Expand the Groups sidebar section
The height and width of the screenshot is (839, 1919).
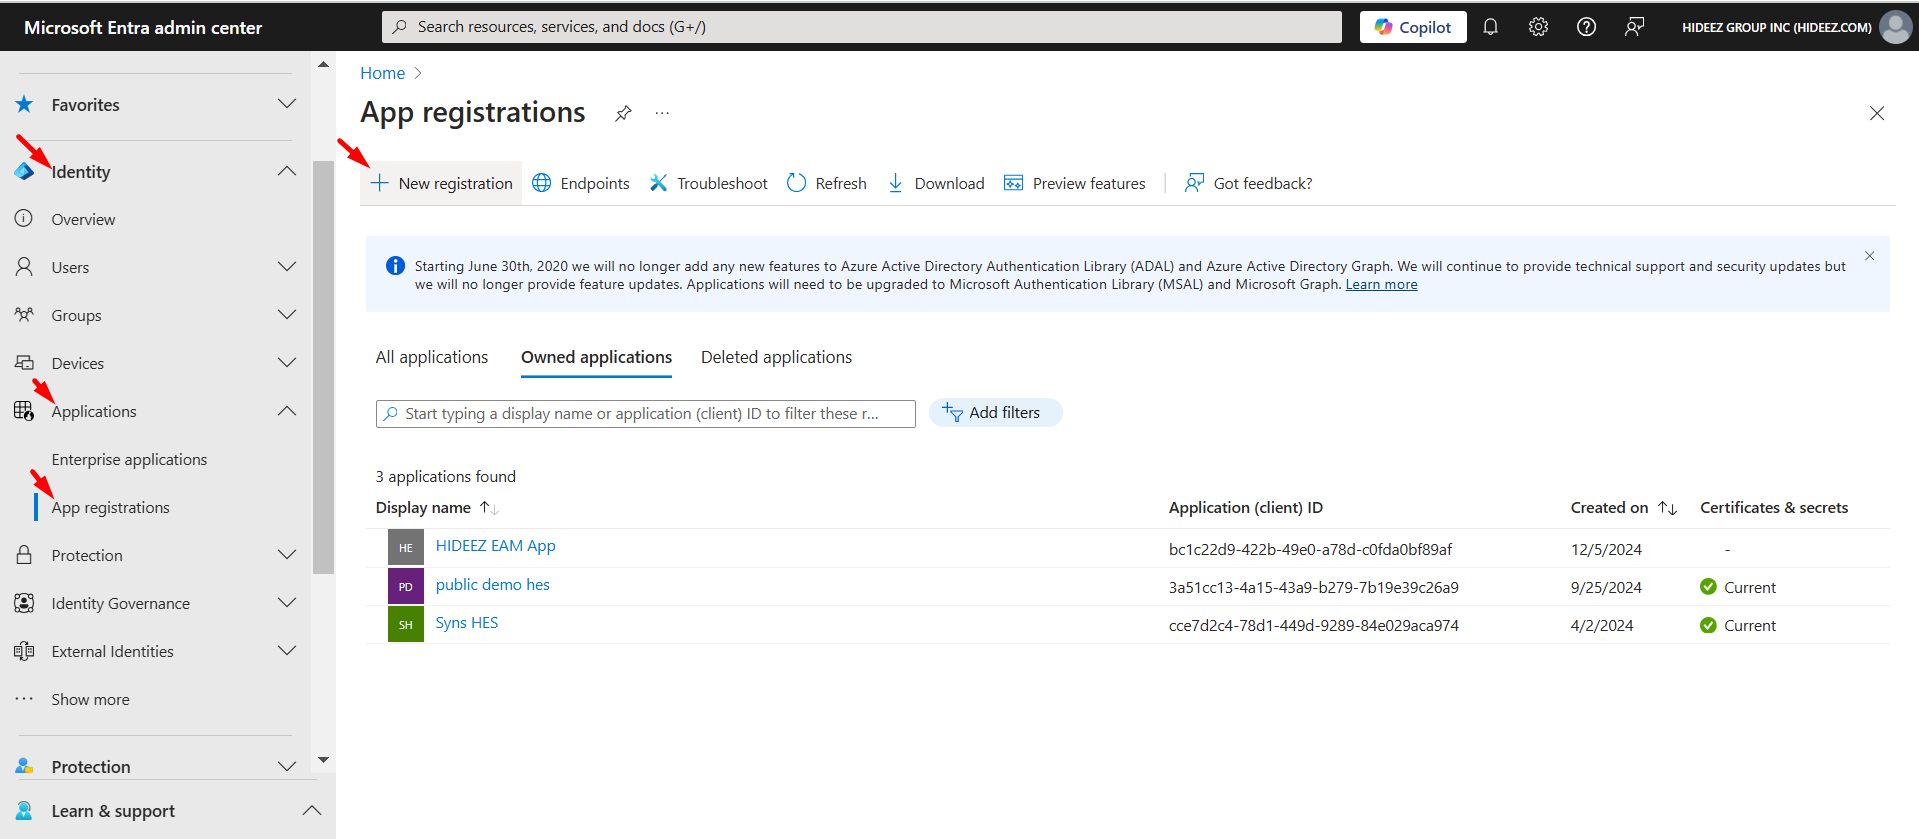pos(286,315)
